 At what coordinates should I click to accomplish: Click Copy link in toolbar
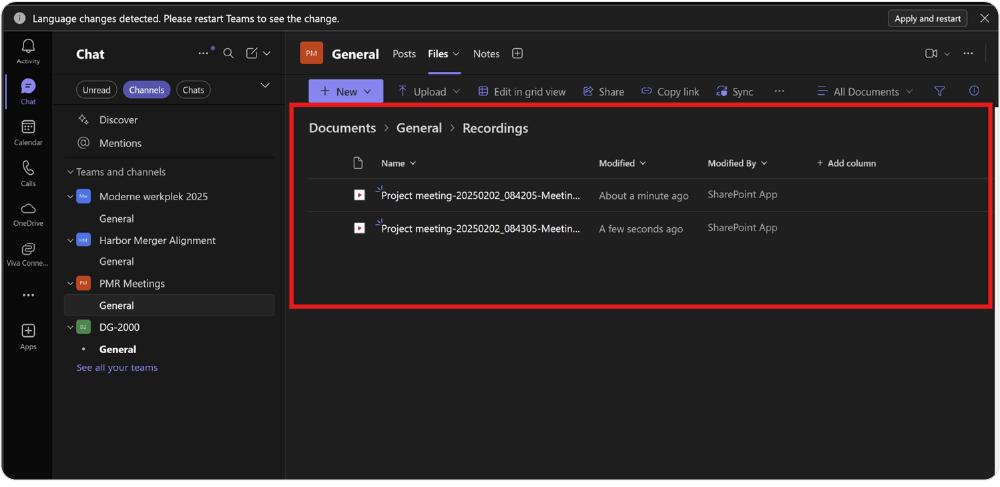670,92
